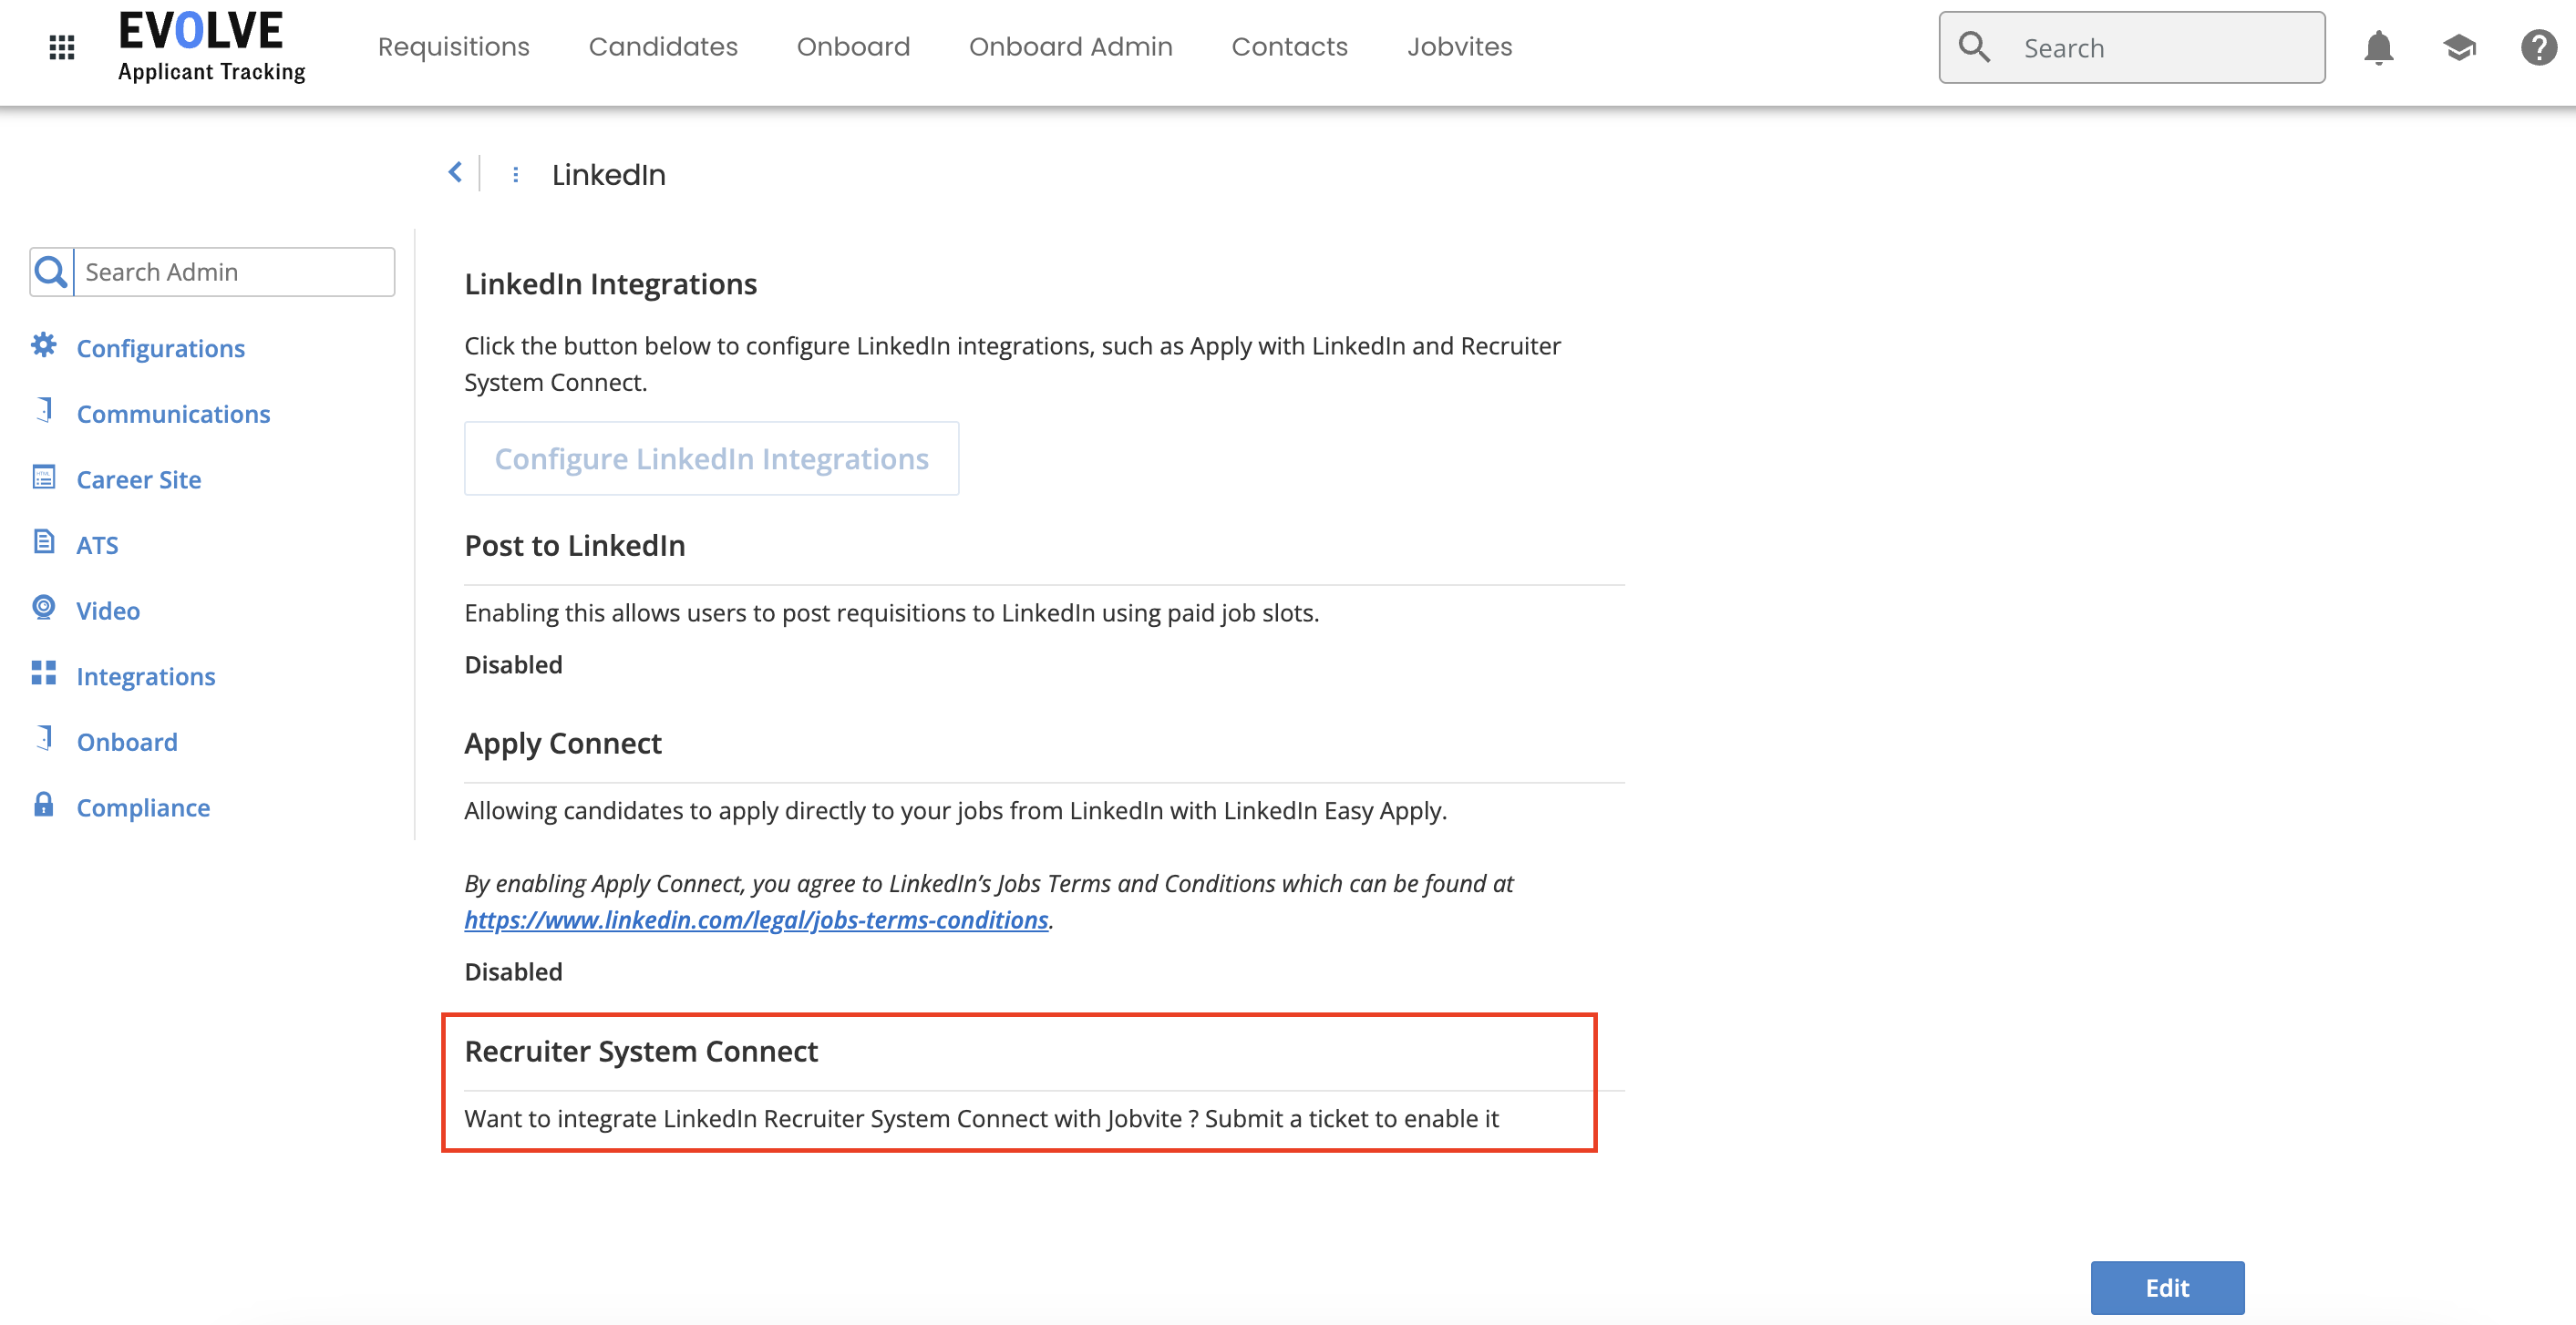Click the Configurations gear icon in sidebar
The height and width of the screenshot is (1325, 2576).
coord(44,345)
